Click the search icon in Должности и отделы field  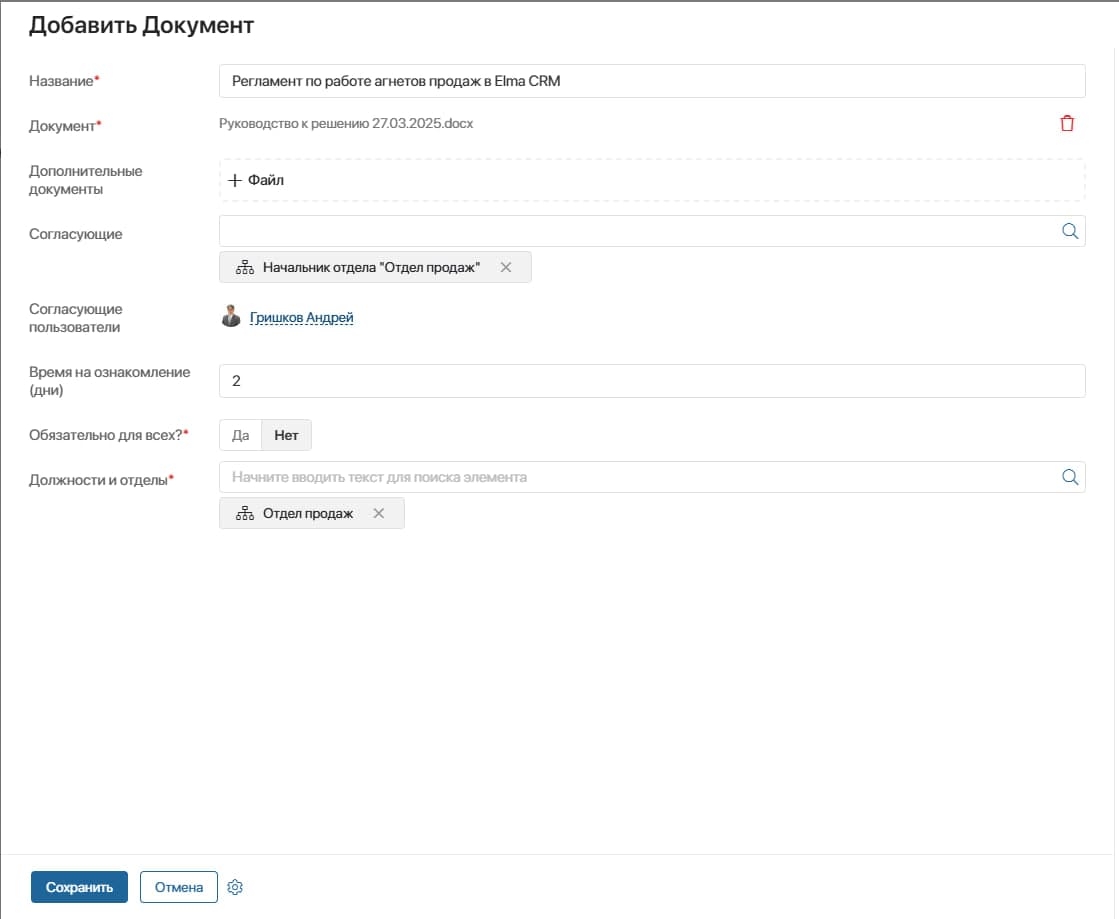pyautogui.click(x=1069, y=477)
